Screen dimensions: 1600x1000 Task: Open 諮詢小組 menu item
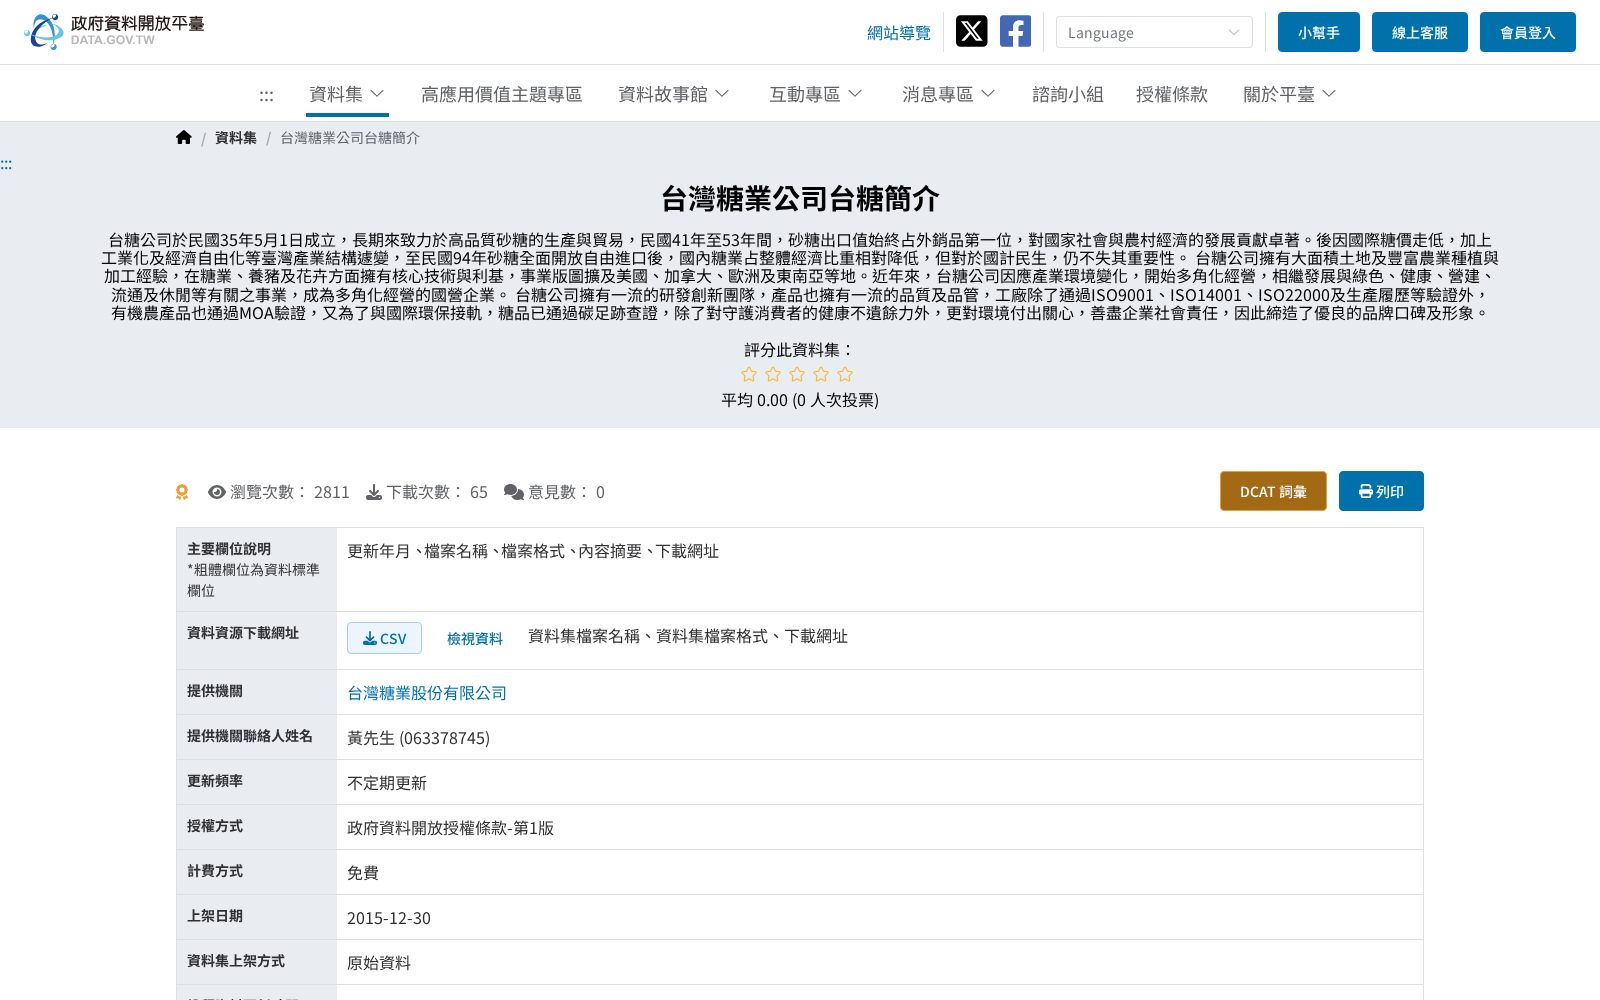coord(1068,94)
